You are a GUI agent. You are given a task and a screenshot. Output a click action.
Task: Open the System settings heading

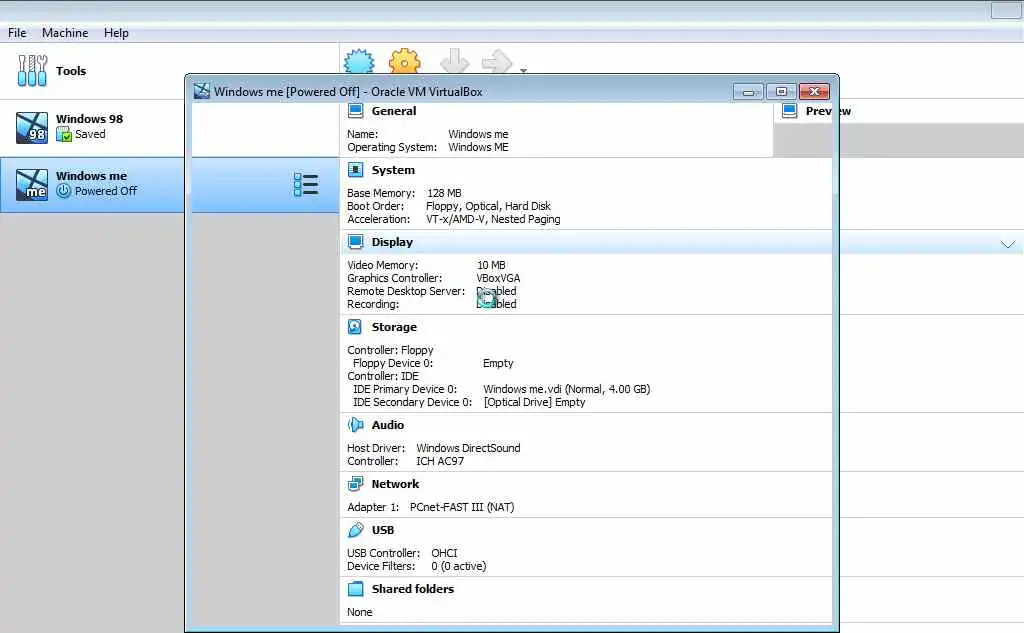click(393, 170)
